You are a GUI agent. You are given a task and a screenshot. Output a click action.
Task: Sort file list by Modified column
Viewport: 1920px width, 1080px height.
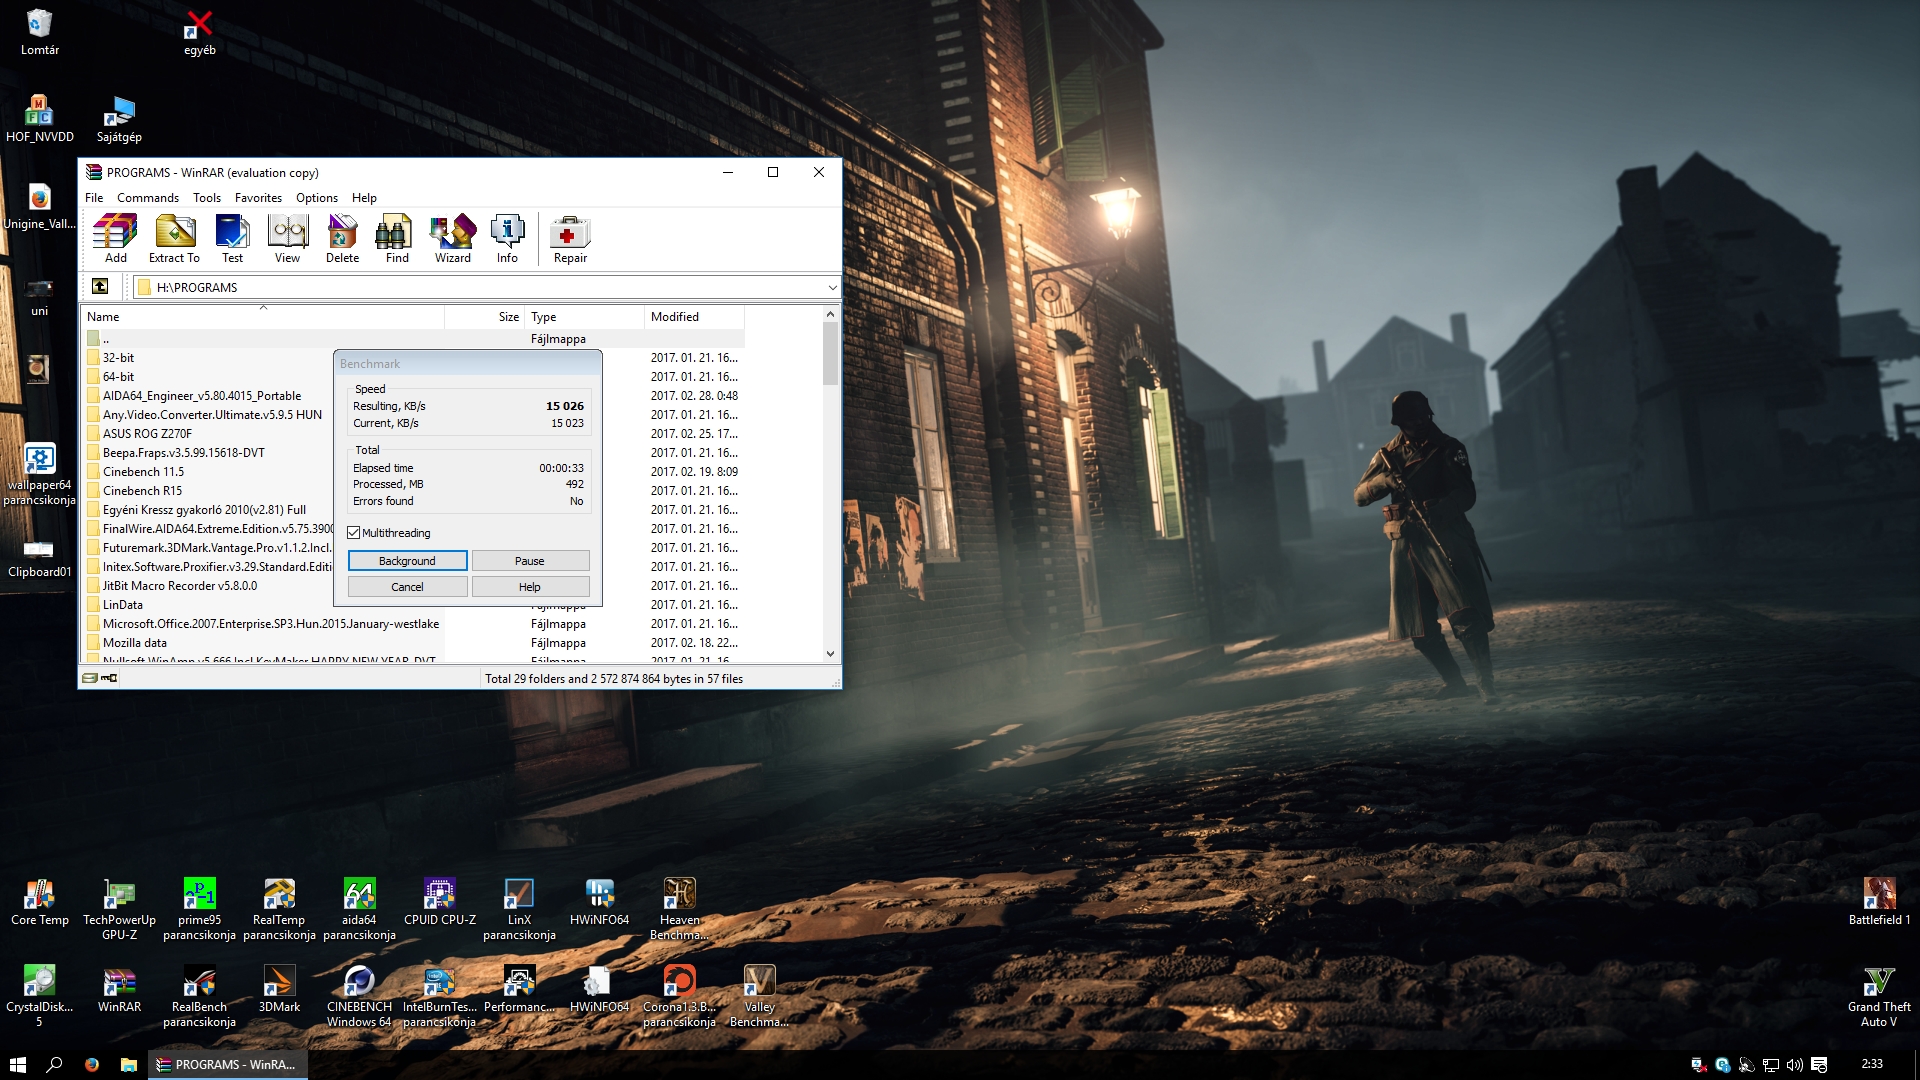click(694, 317)
